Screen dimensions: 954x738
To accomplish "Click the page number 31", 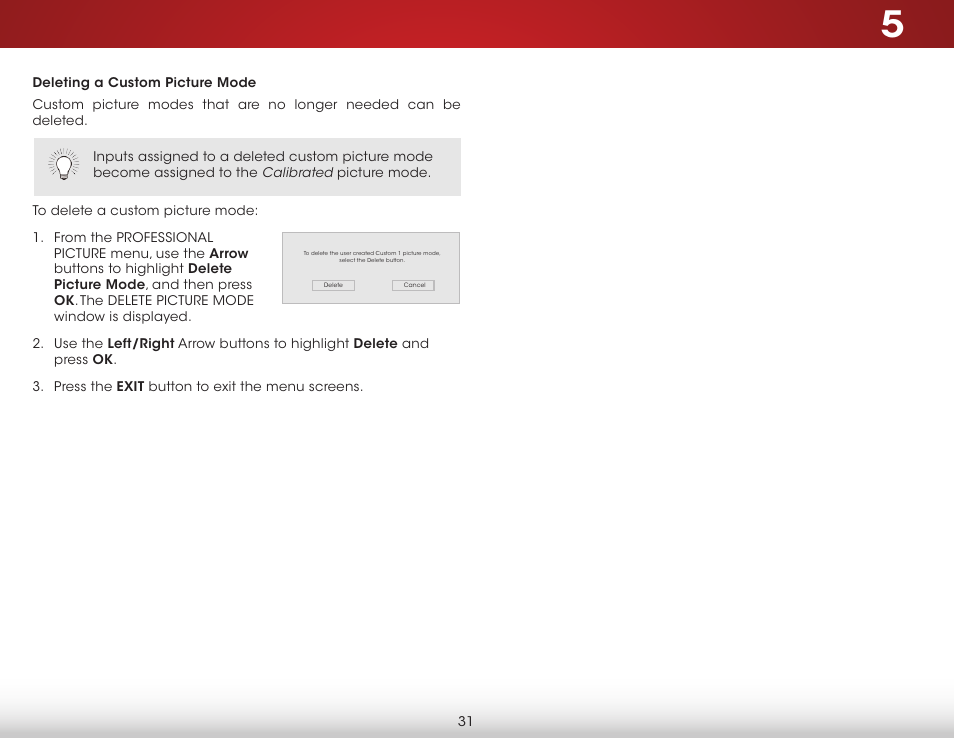I will click(x=465, y=721).
